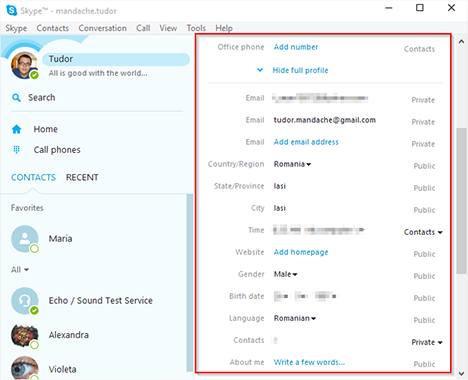The image size is (468, 380).
Task: Click Tudor's green online status badge
Action: pyautogui.click(x=34, y=75)
